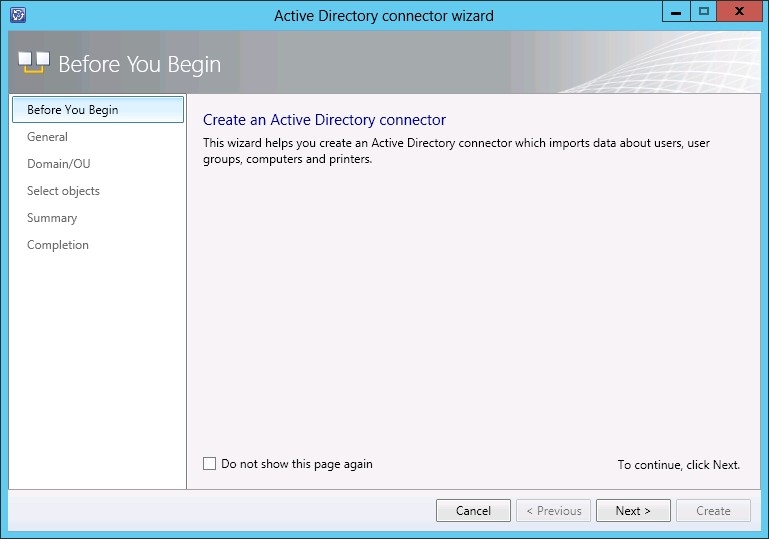Check Do not show this page again
Screen dimensions: 769x539
tap(209, 463)
